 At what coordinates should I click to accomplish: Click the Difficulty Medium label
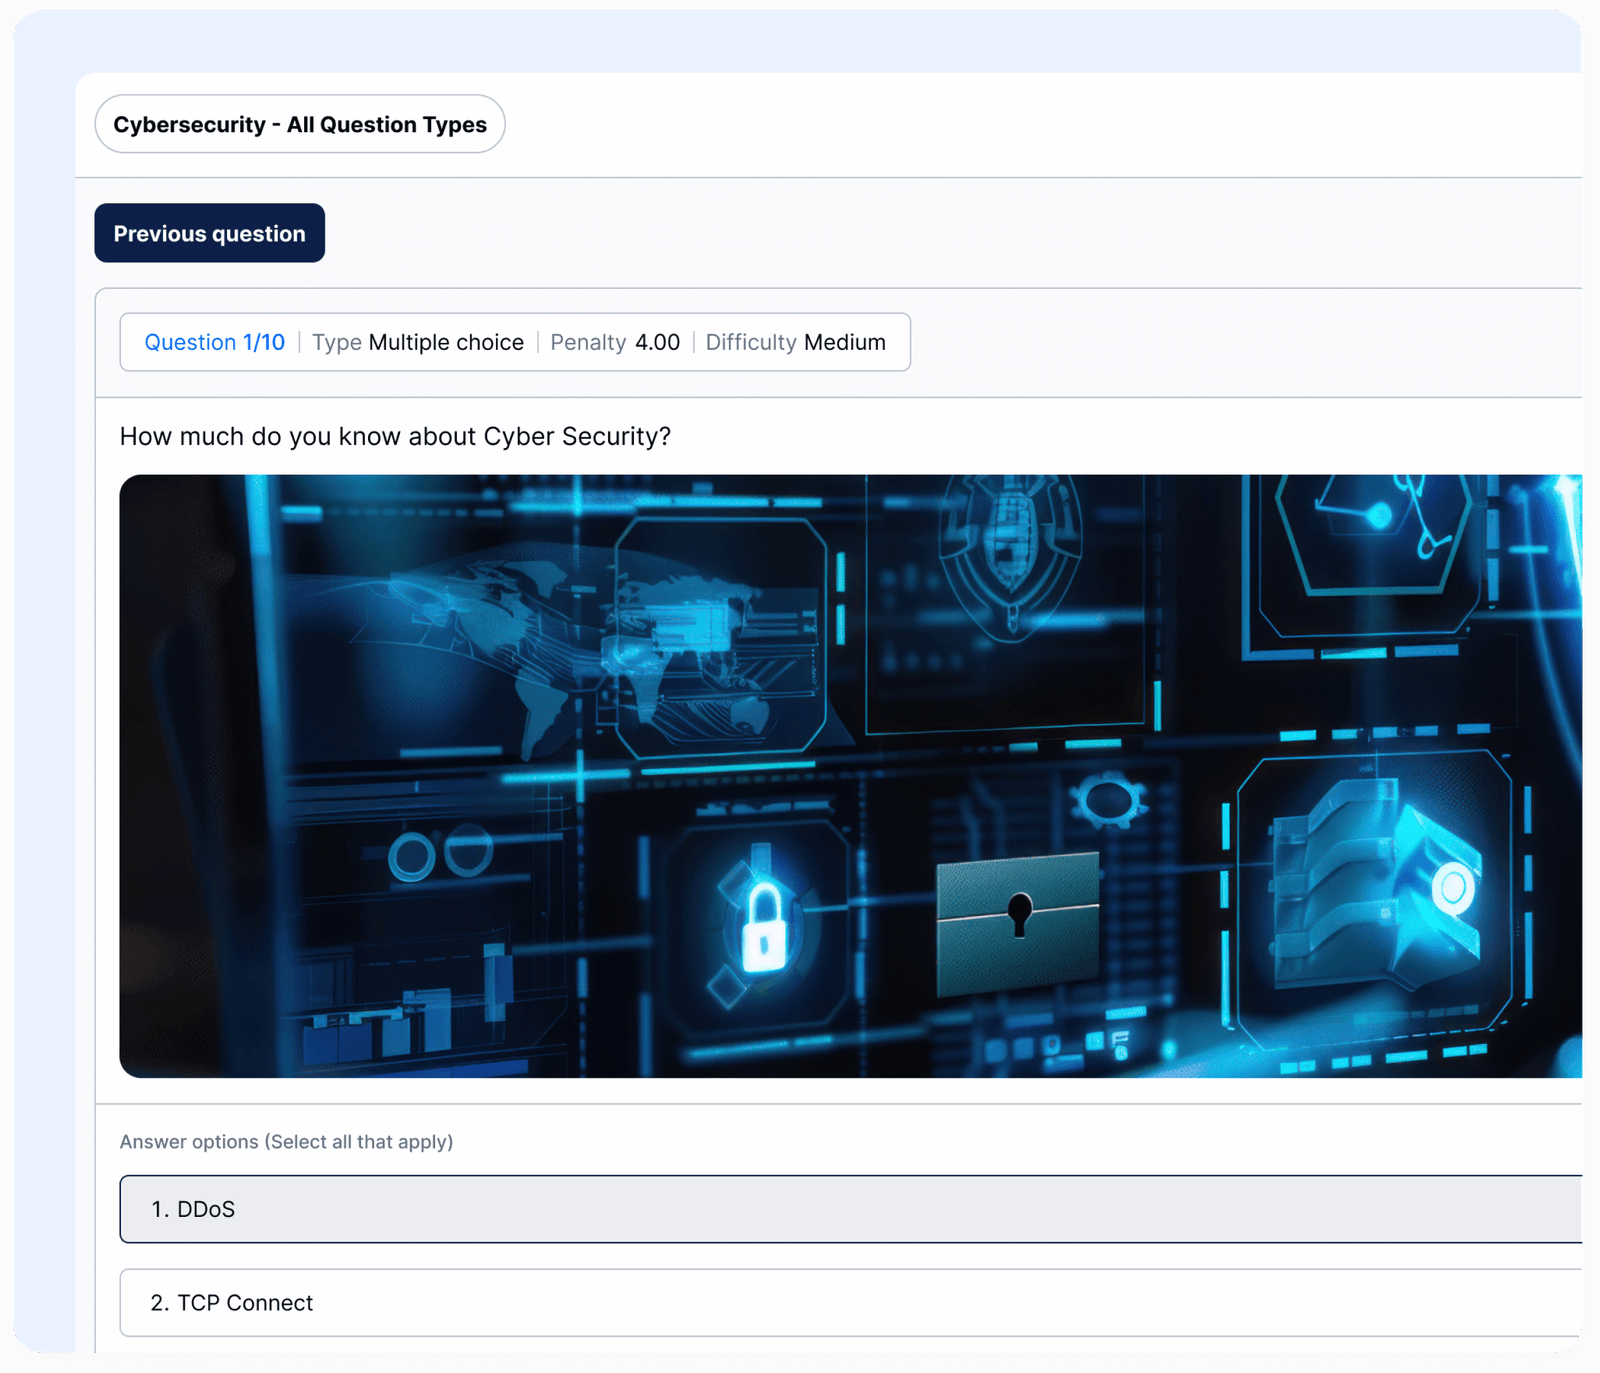[795, 342]
